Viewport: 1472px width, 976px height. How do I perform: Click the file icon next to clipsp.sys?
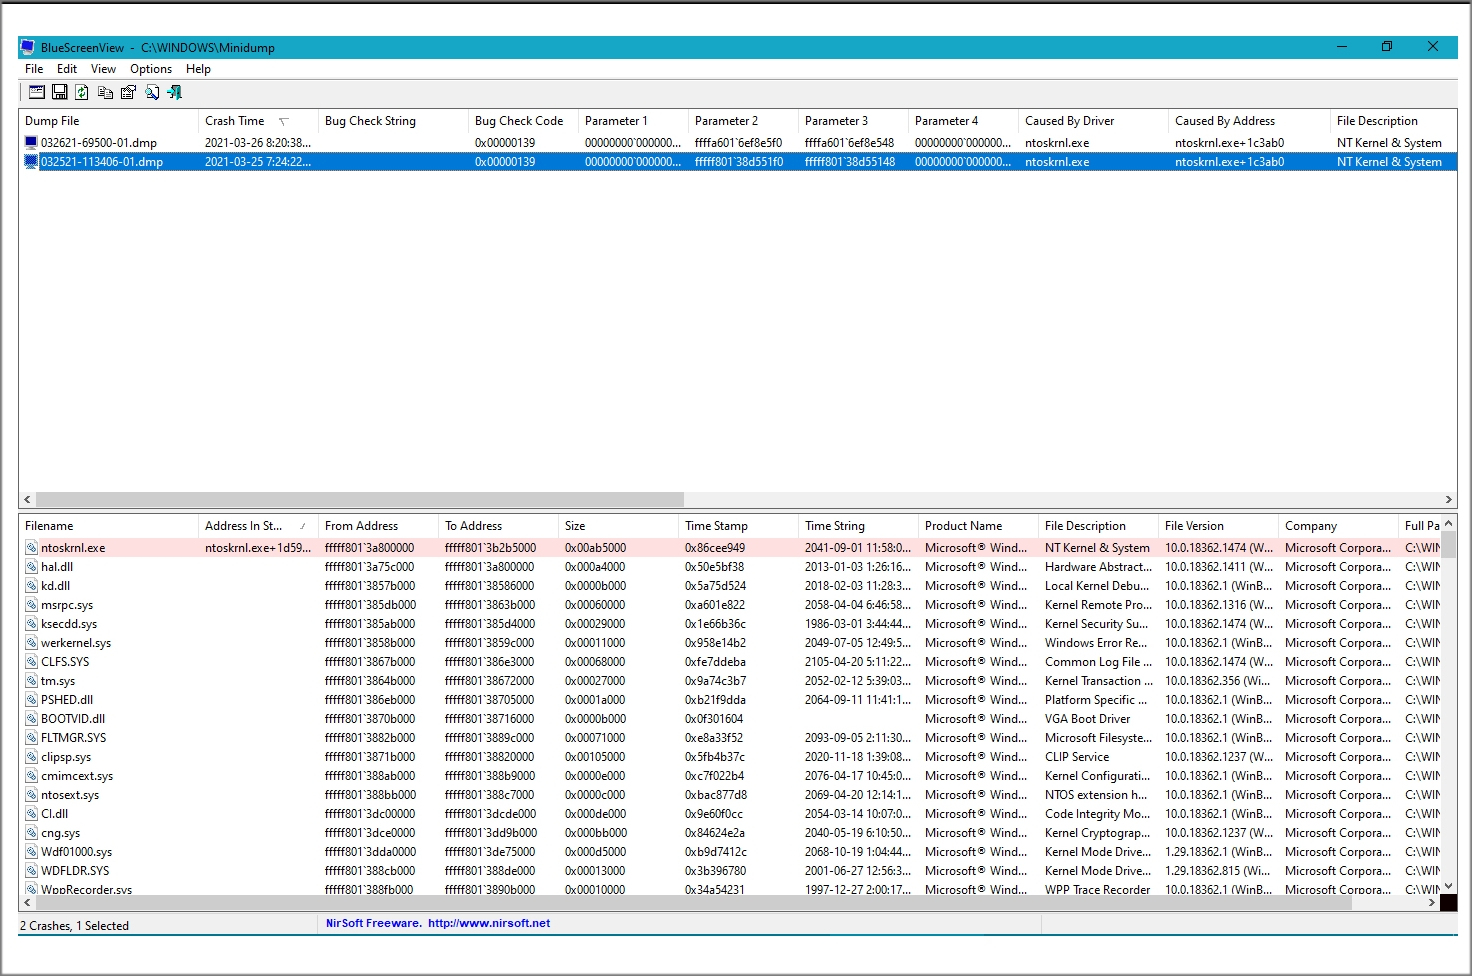point(32,757)
